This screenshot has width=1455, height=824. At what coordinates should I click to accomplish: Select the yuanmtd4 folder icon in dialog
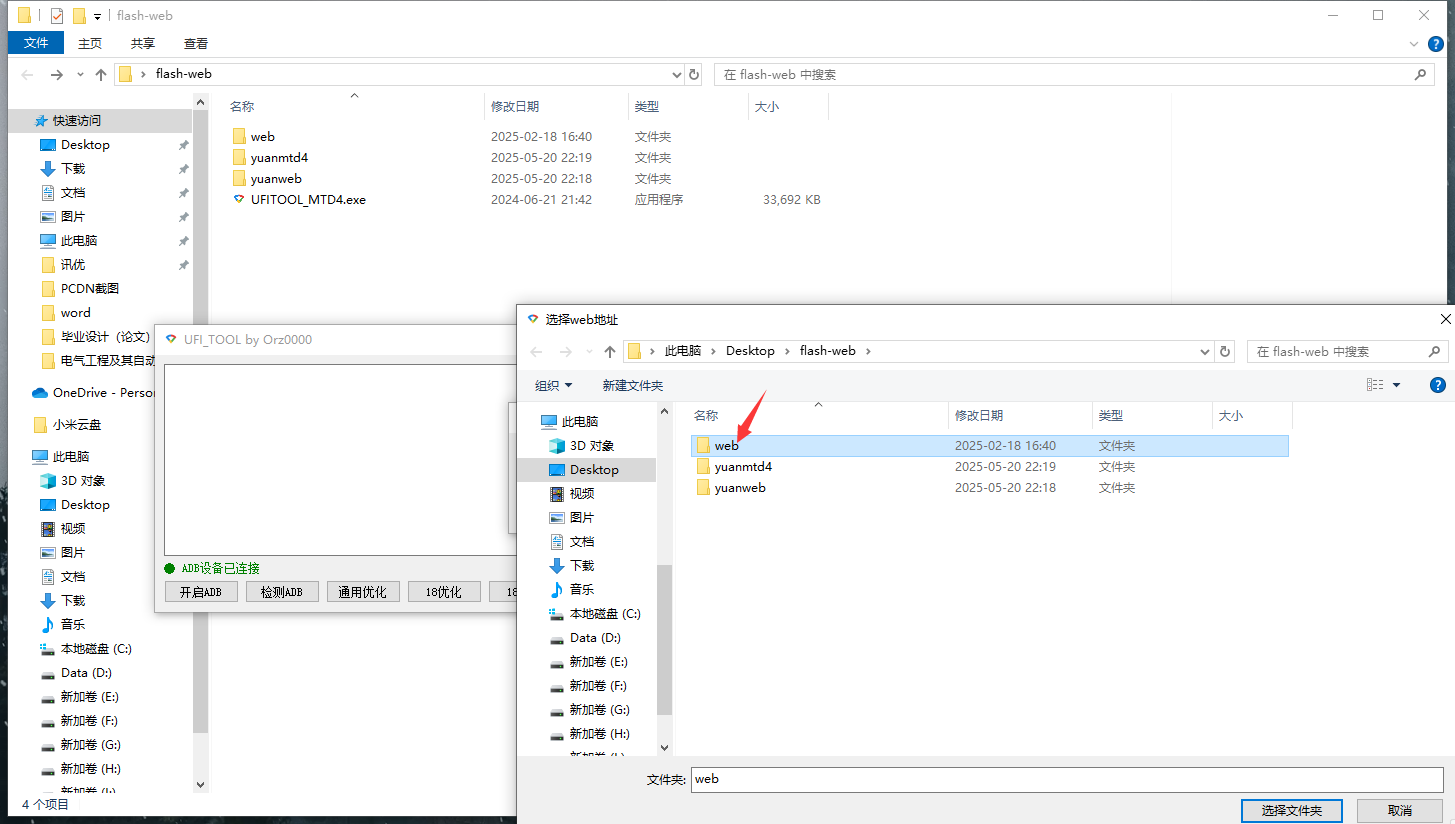(703, 467)
